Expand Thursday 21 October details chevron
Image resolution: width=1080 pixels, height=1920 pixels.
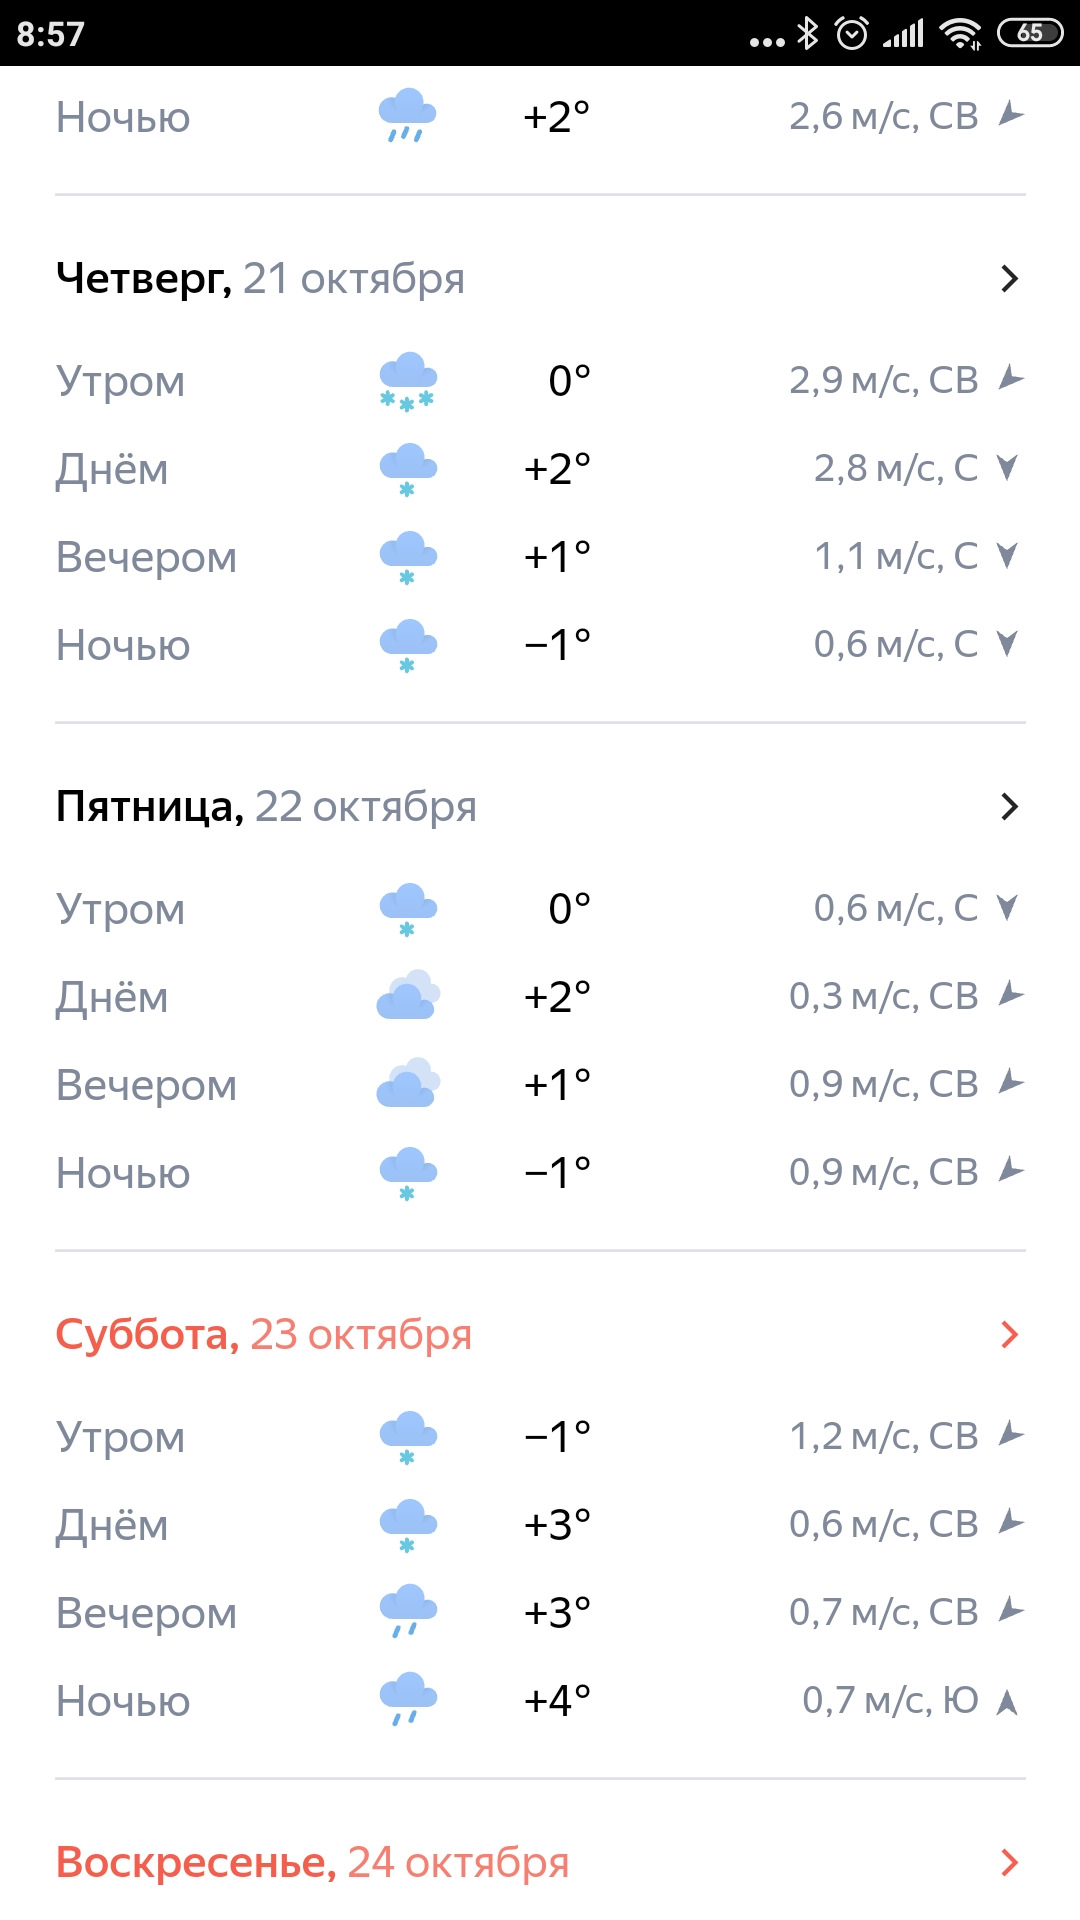1010,279
